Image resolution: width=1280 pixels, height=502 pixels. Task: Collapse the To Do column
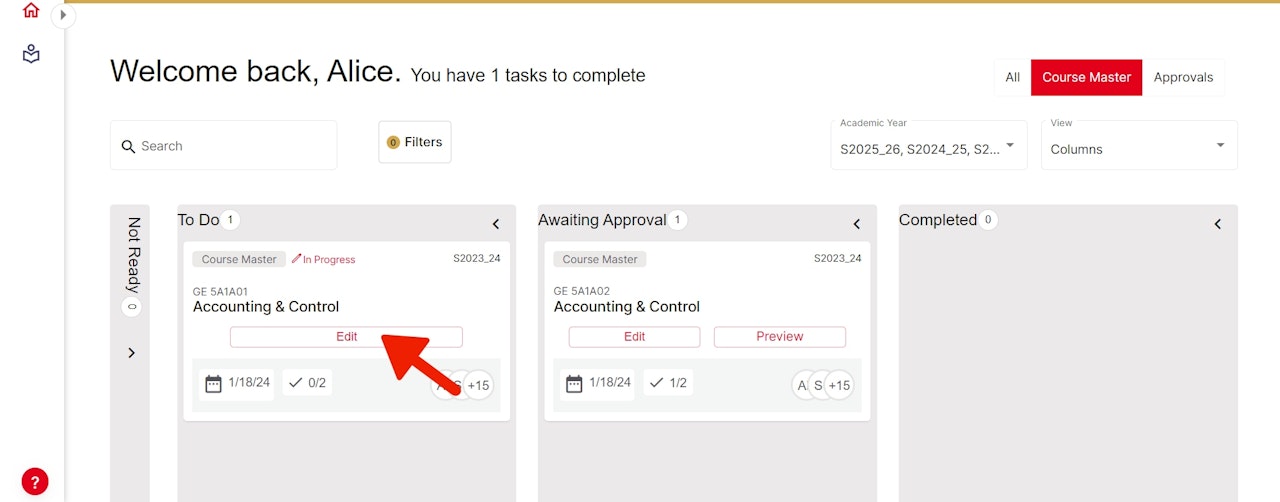(x=496, y=224)
